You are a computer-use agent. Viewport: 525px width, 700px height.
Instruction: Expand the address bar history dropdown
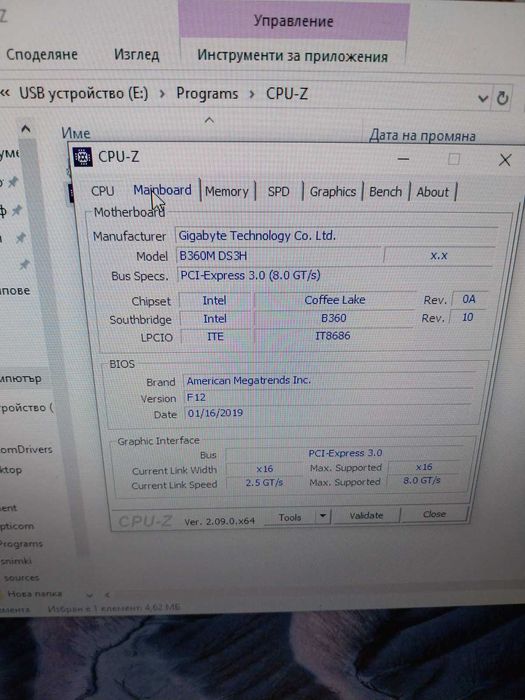tap(483, 98)
